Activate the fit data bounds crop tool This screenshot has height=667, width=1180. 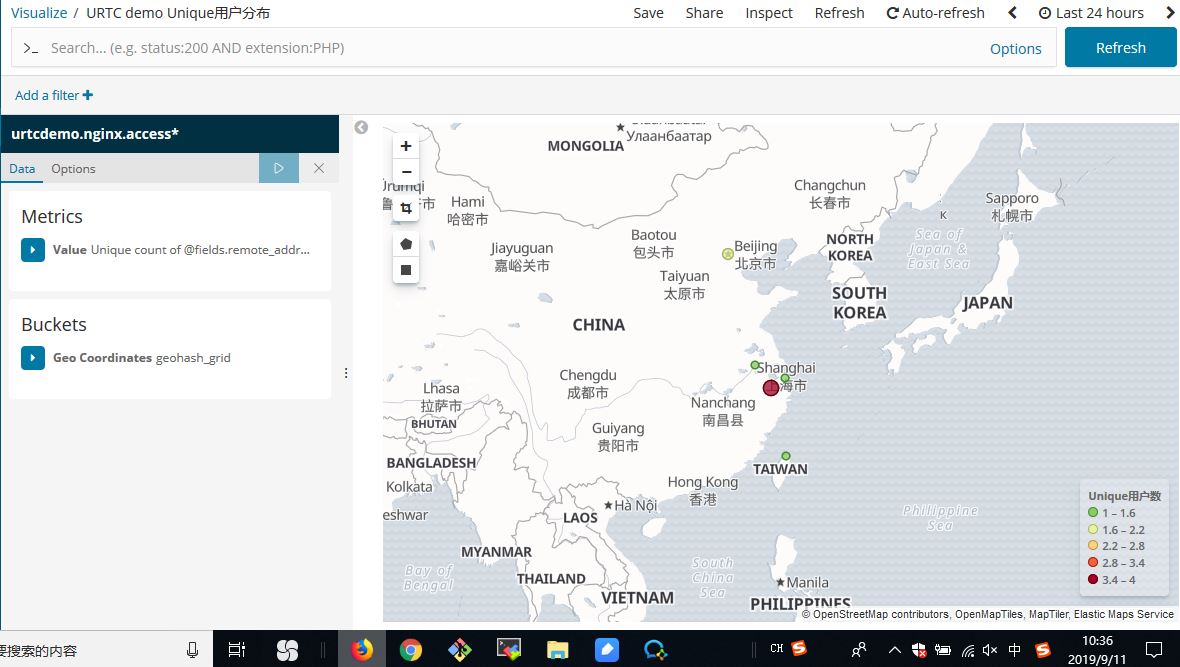(x=406, y=208)
